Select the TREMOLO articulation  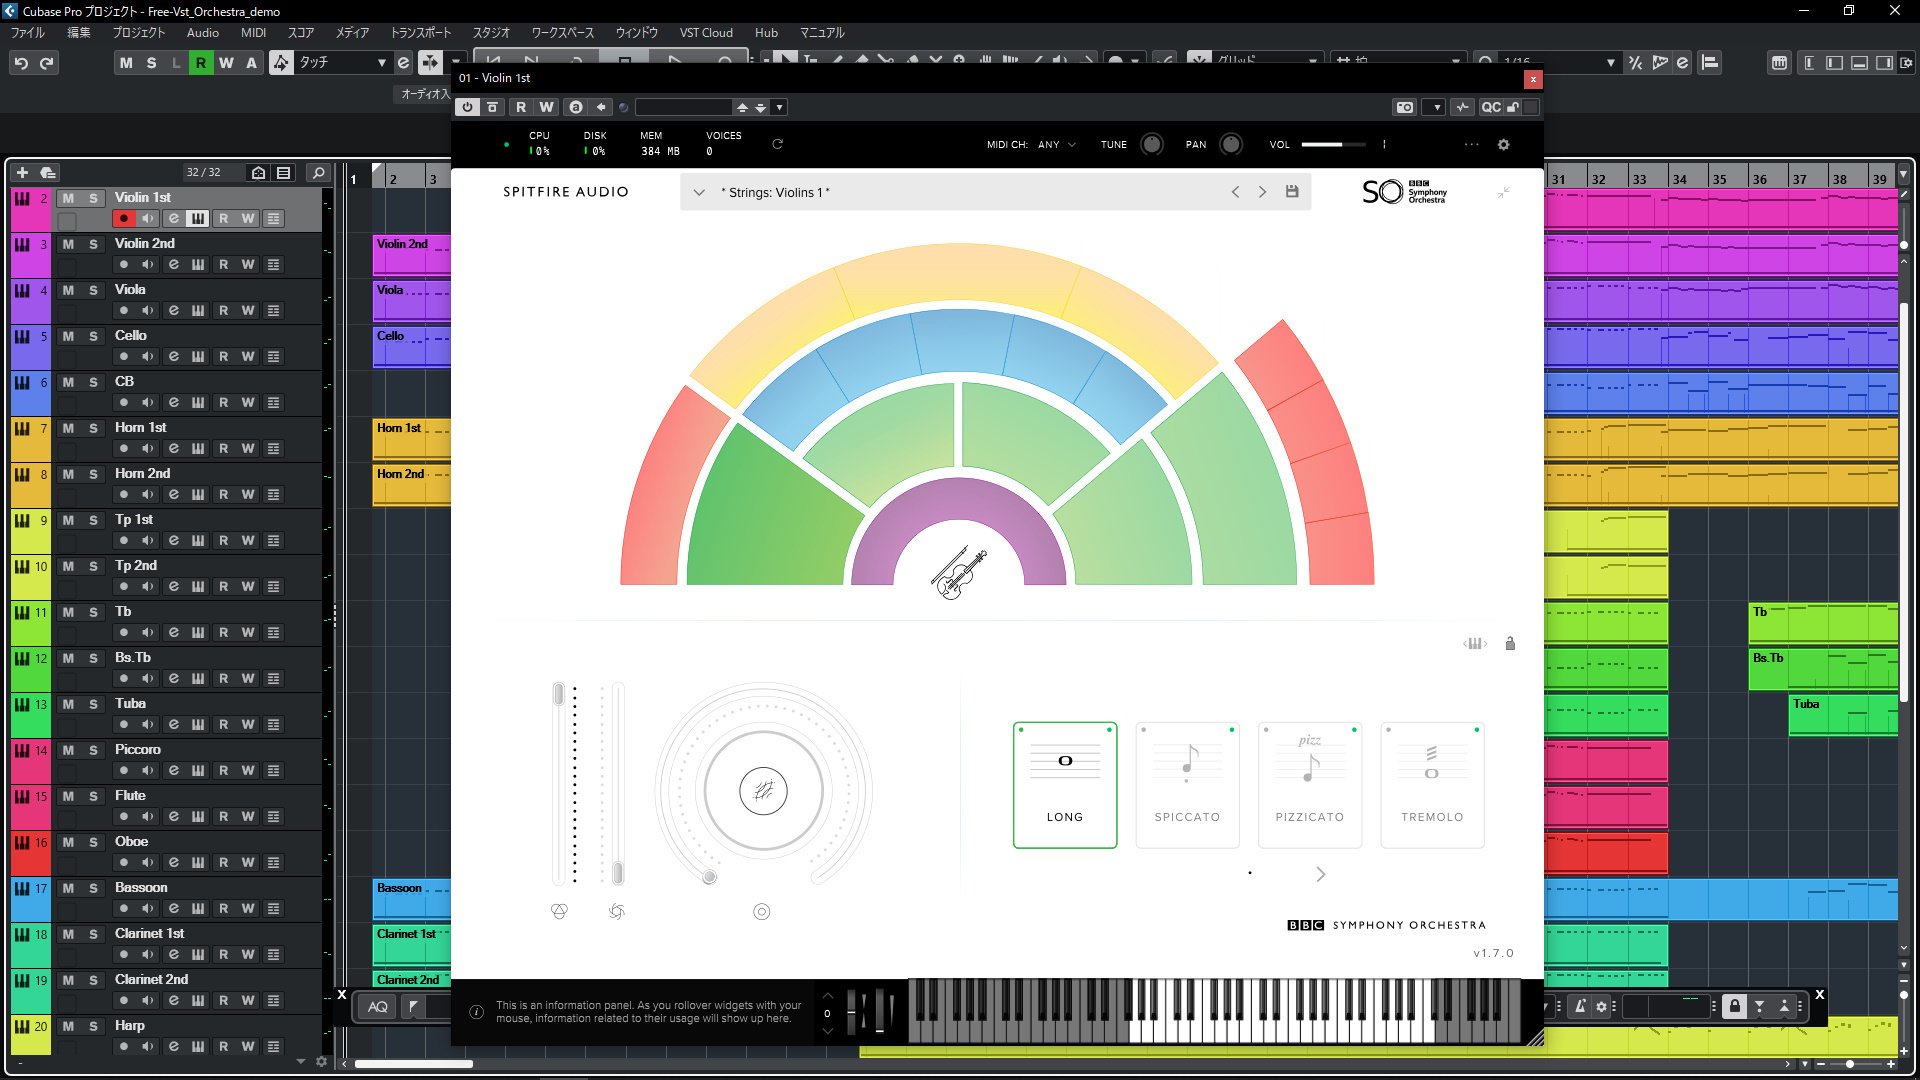click(x=1432, y=785)
